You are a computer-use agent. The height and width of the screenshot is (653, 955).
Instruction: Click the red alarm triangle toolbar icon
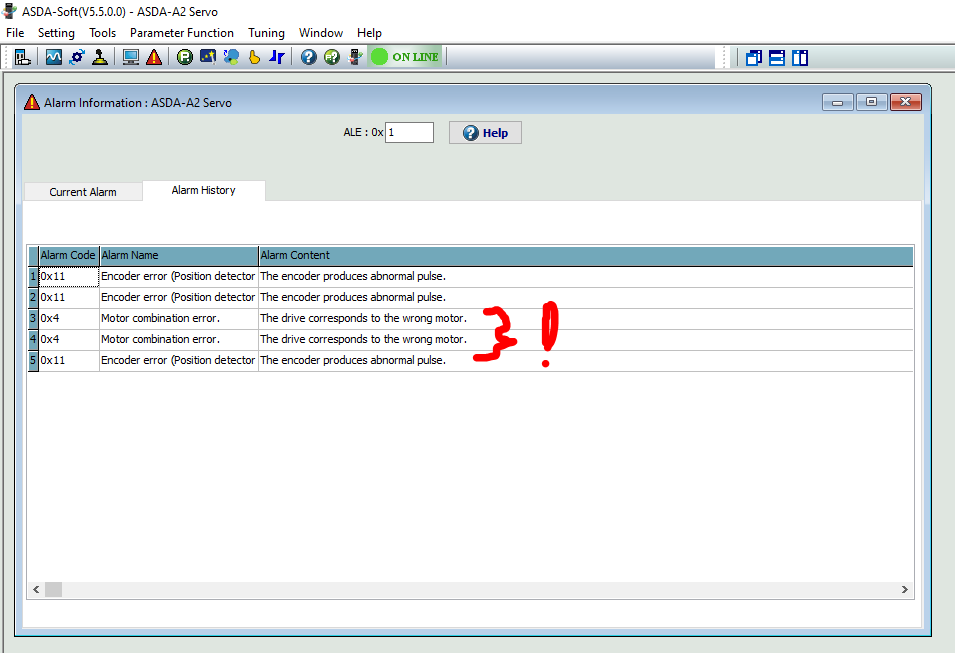pos(154,57)
